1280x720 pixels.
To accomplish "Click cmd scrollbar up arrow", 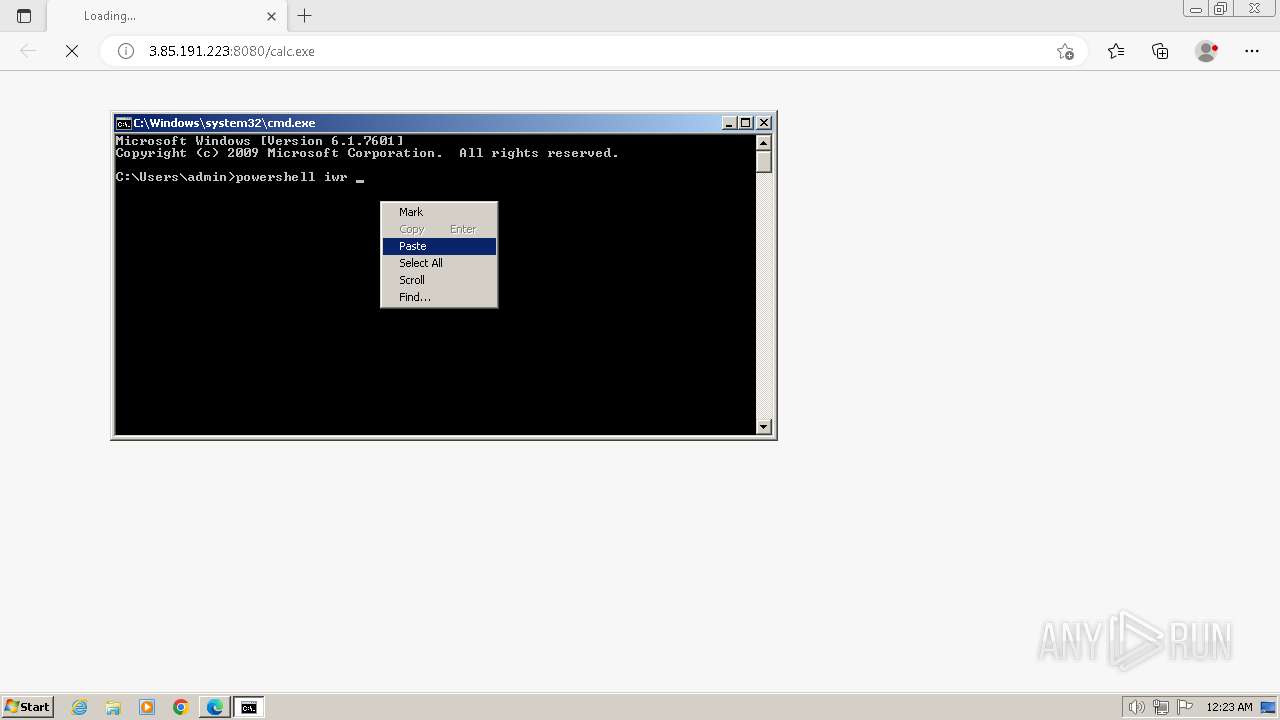I will (x=764, y=142).
